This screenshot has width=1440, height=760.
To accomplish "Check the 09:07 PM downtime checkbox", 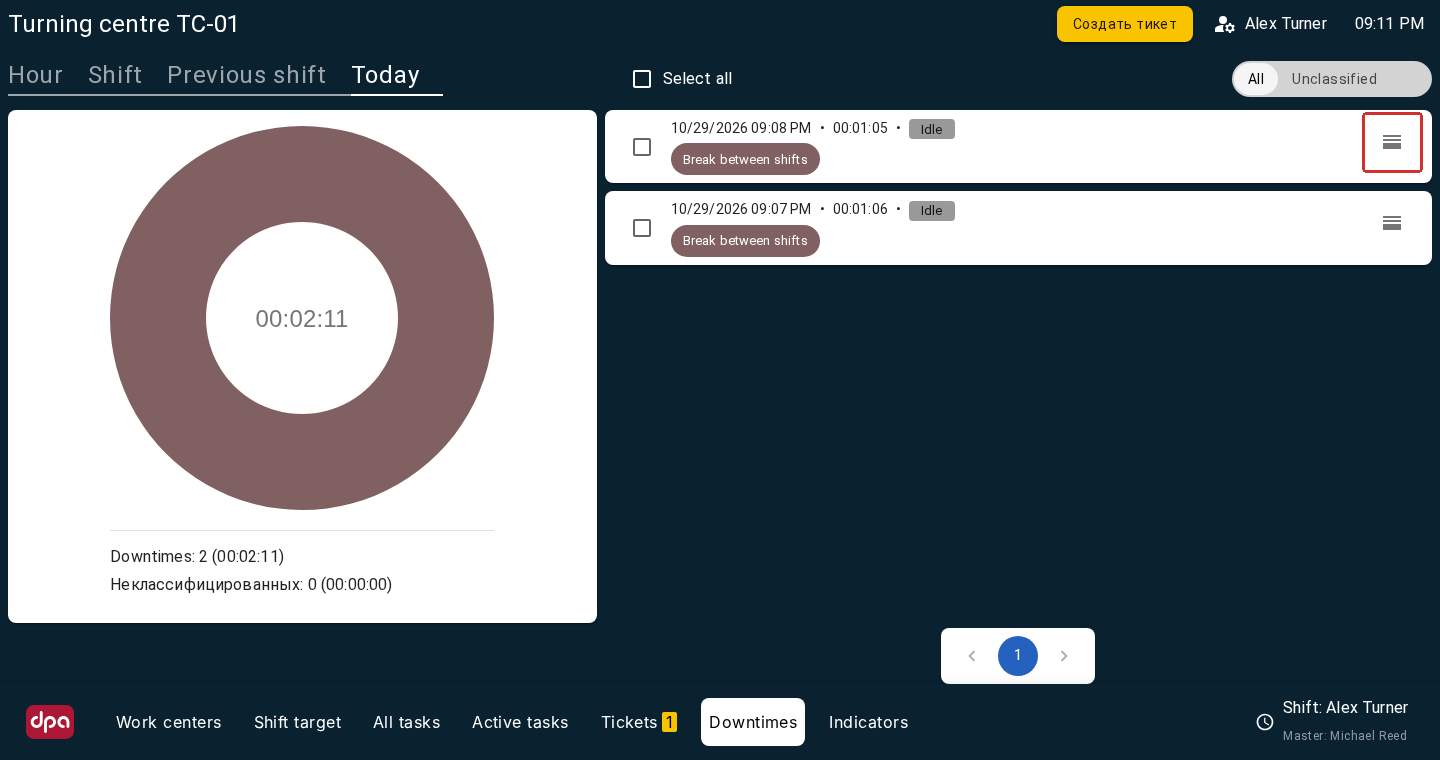I will 642,228.
